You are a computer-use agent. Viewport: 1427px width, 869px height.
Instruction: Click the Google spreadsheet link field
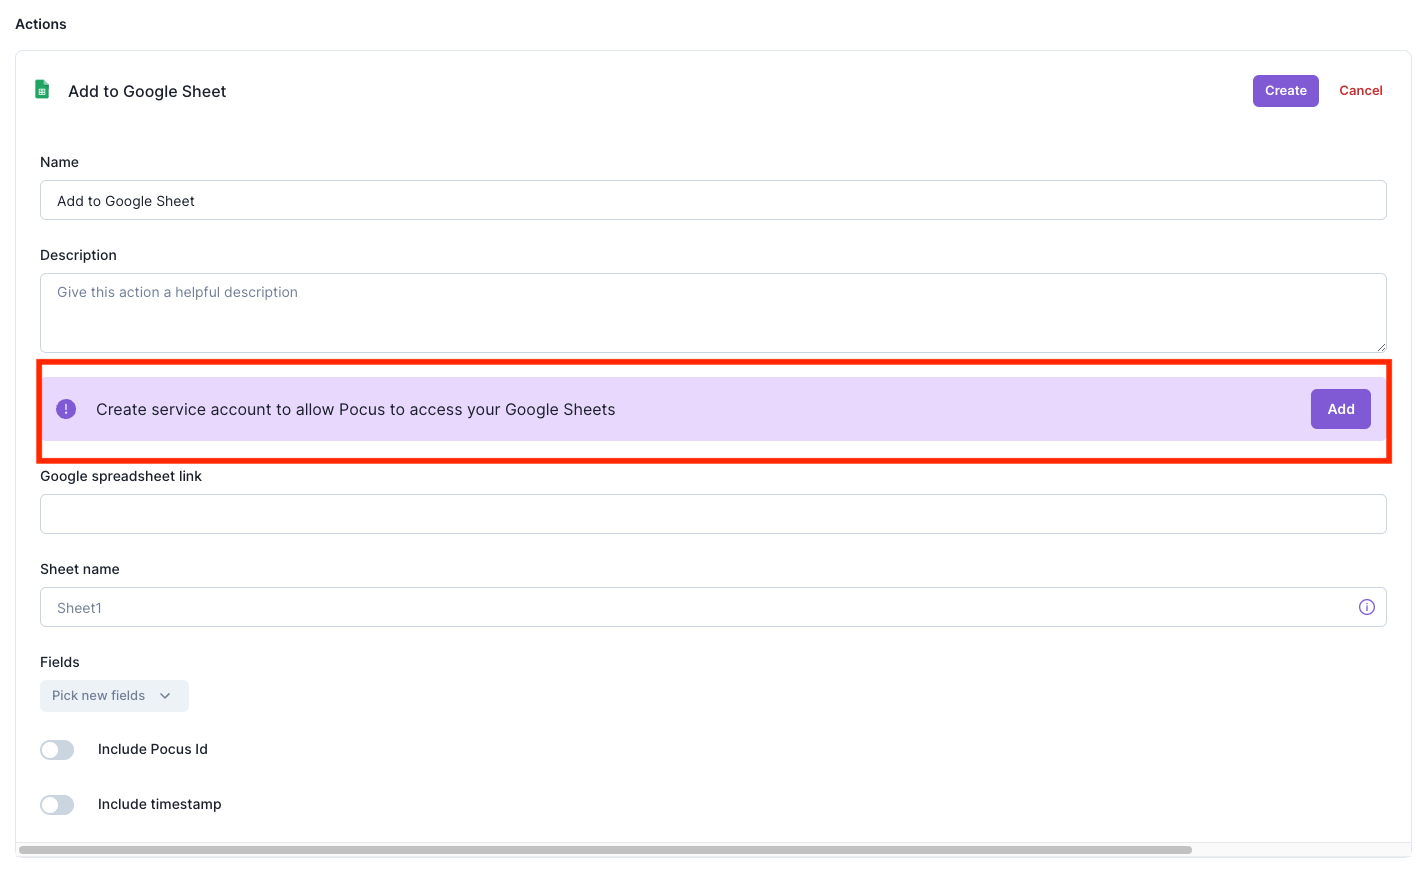pyautogui.click(x=713, y=514)
